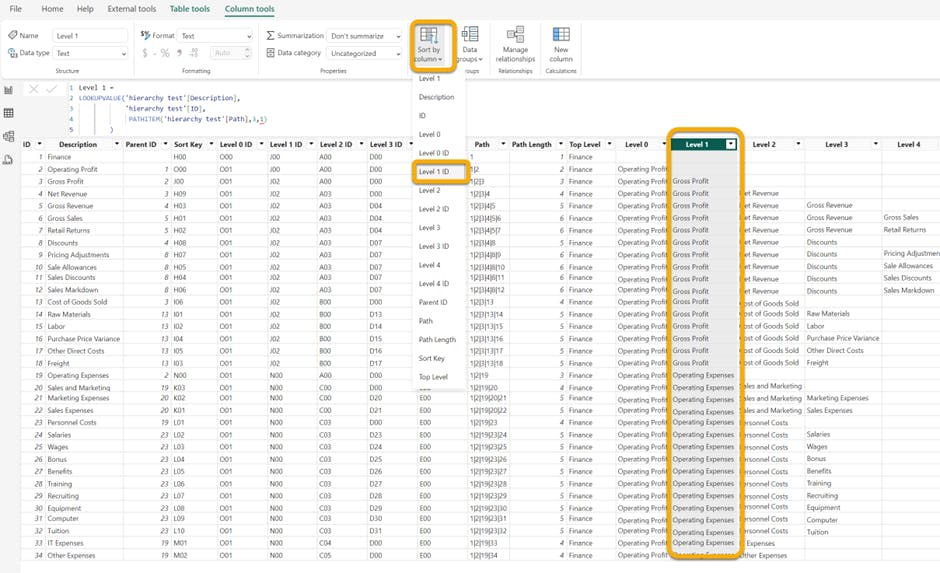940x573 pixels.
Task: Open Model view in left sidebar
Action: (9, 137)
